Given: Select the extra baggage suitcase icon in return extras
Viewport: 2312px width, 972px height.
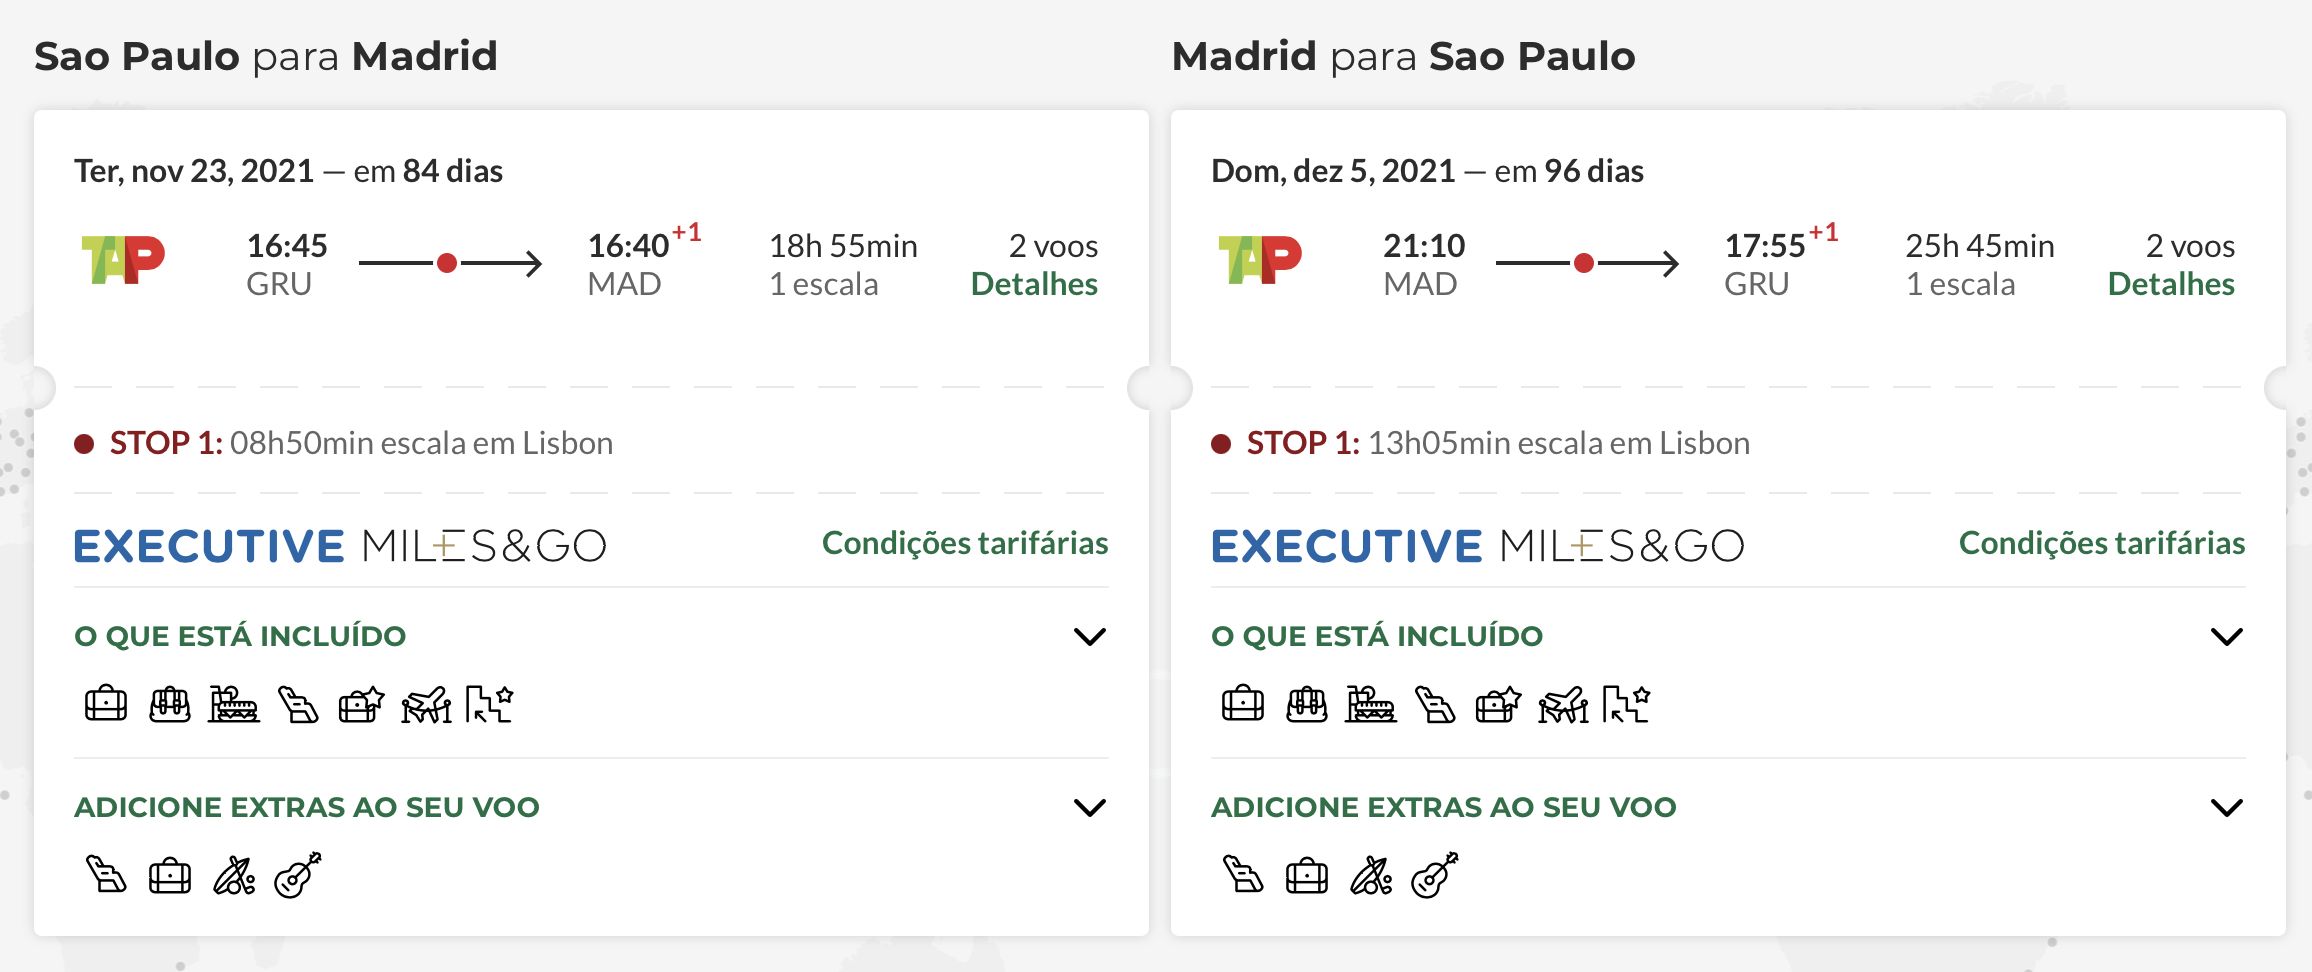Looking at the screenshot, I should pyautogui.click(x=1307, y=876).
